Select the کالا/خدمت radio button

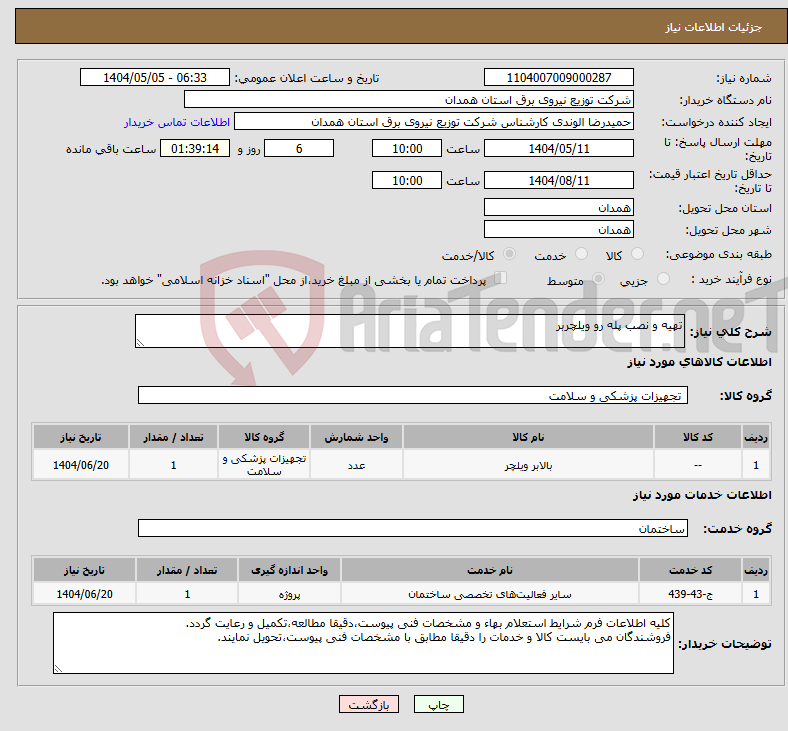tap(510, 254)
